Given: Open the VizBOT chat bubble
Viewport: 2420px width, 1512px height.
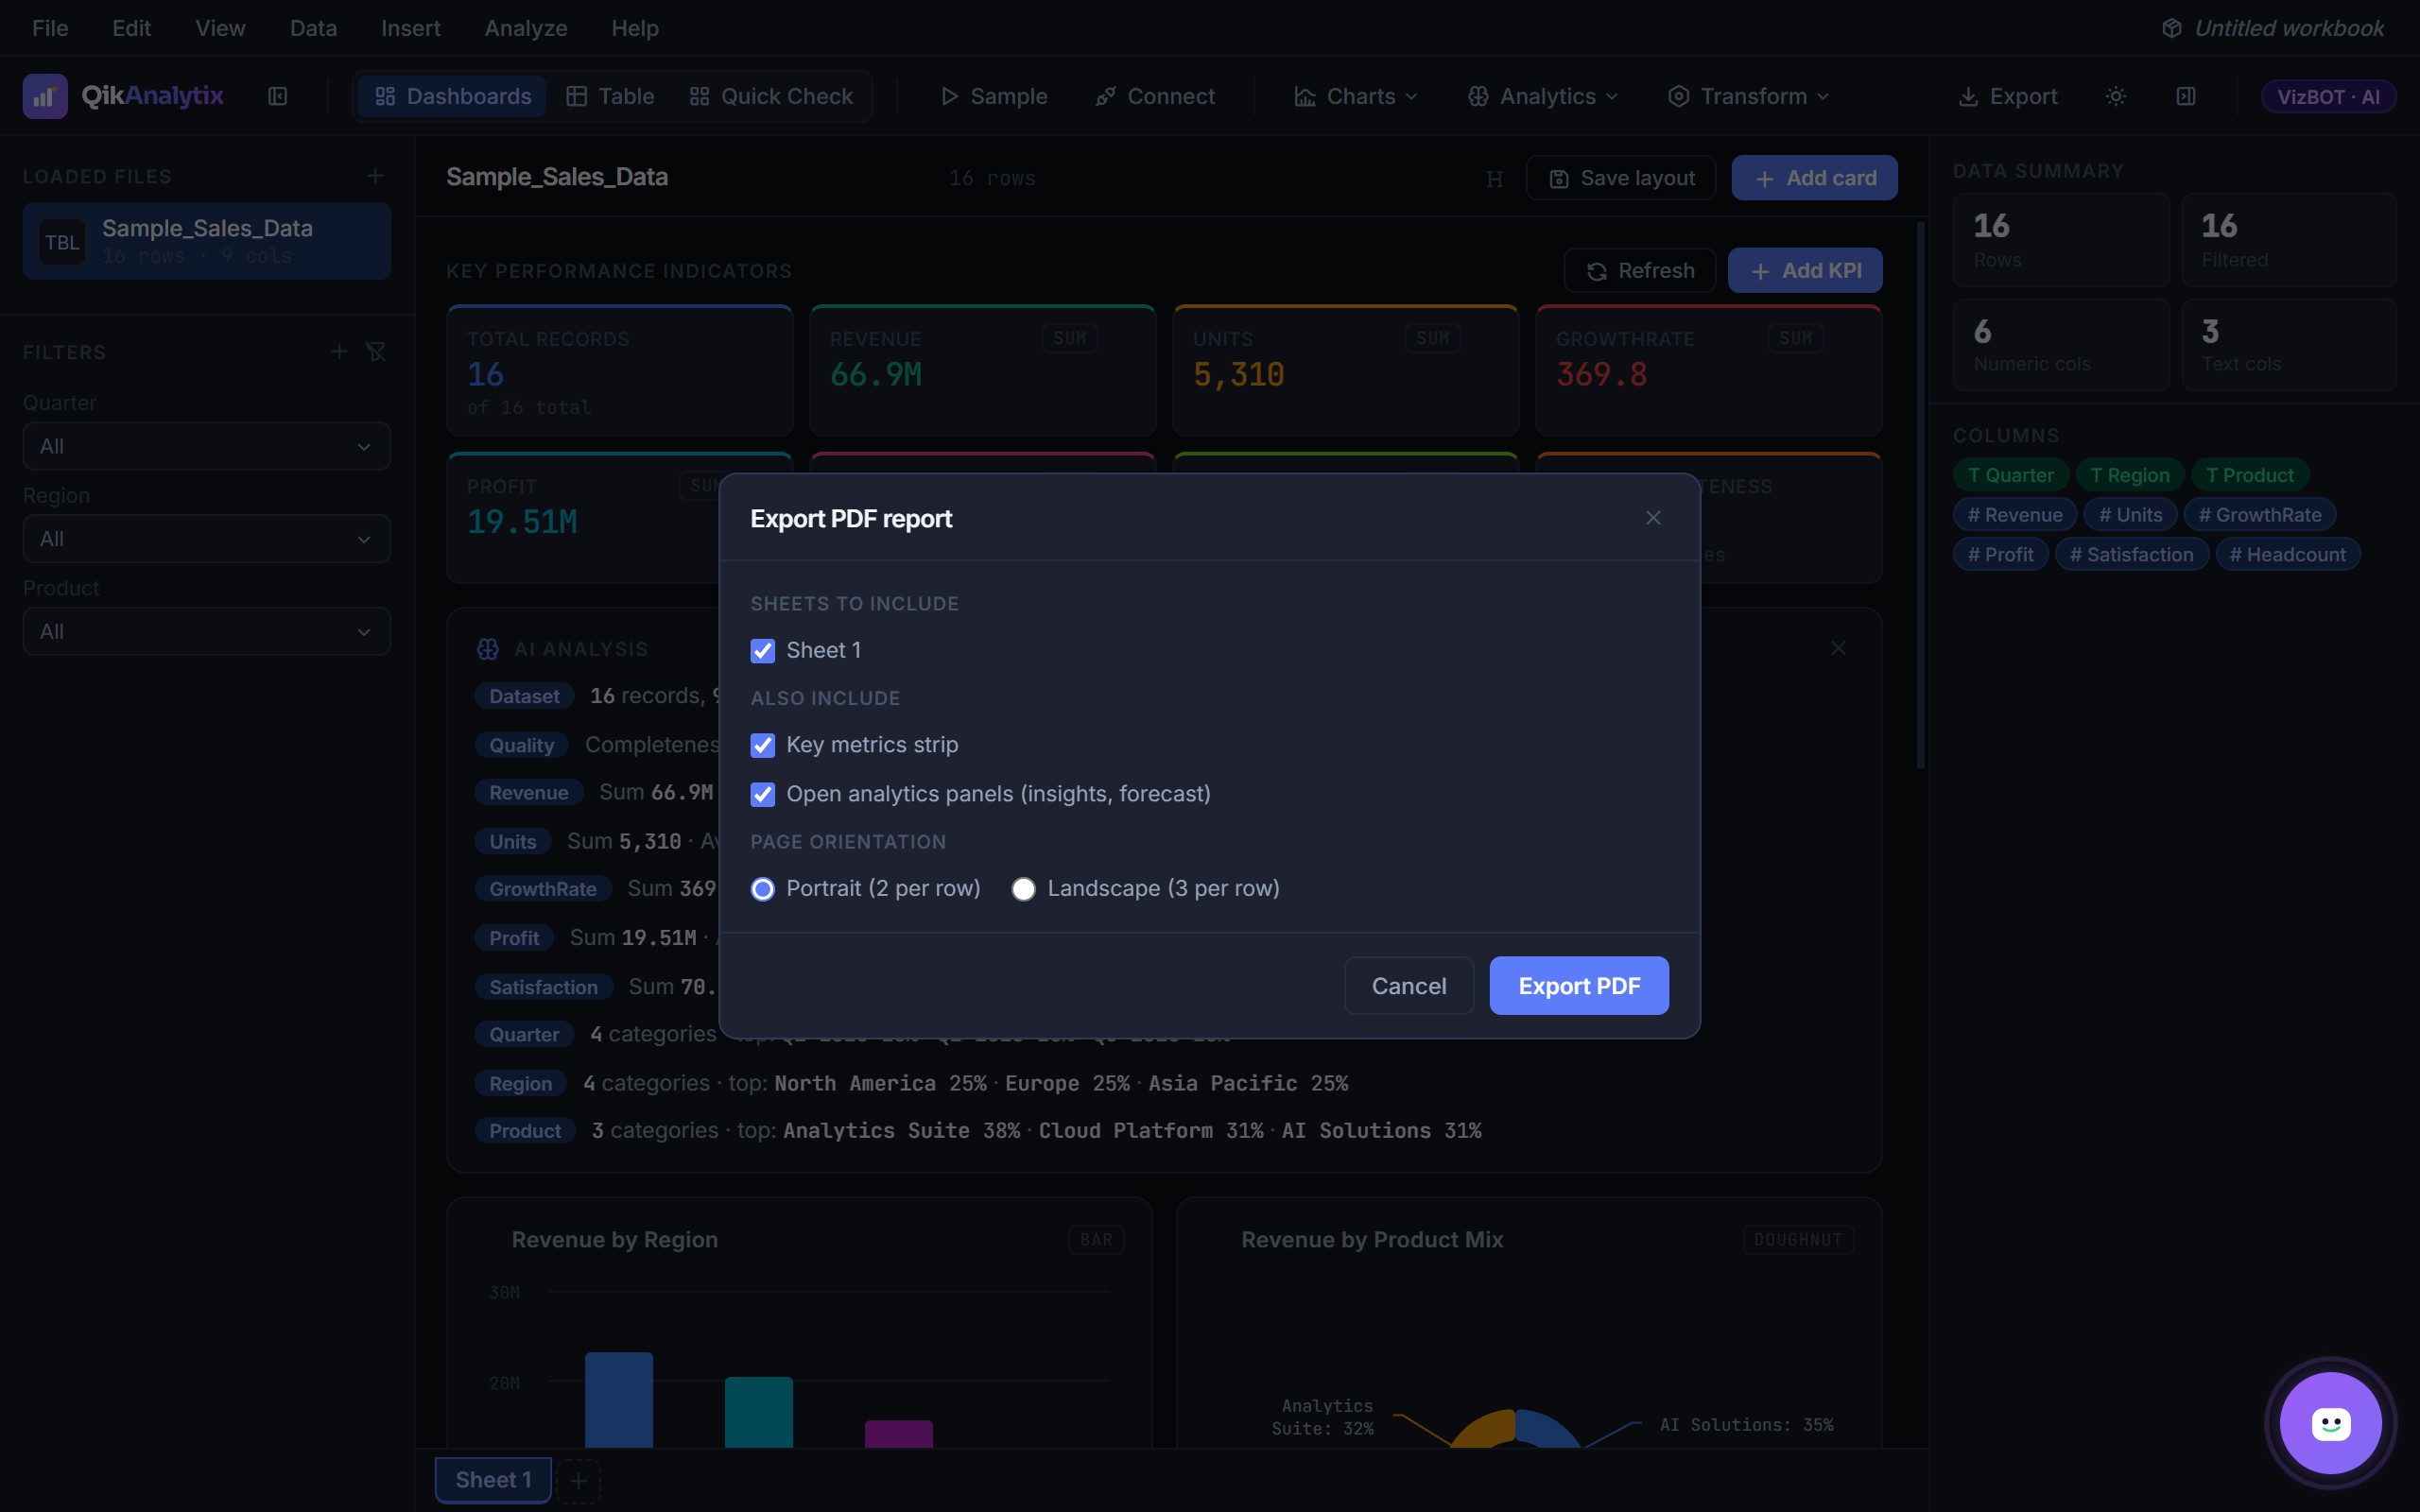Looking at the screenshot, I should (2330, 1422).
